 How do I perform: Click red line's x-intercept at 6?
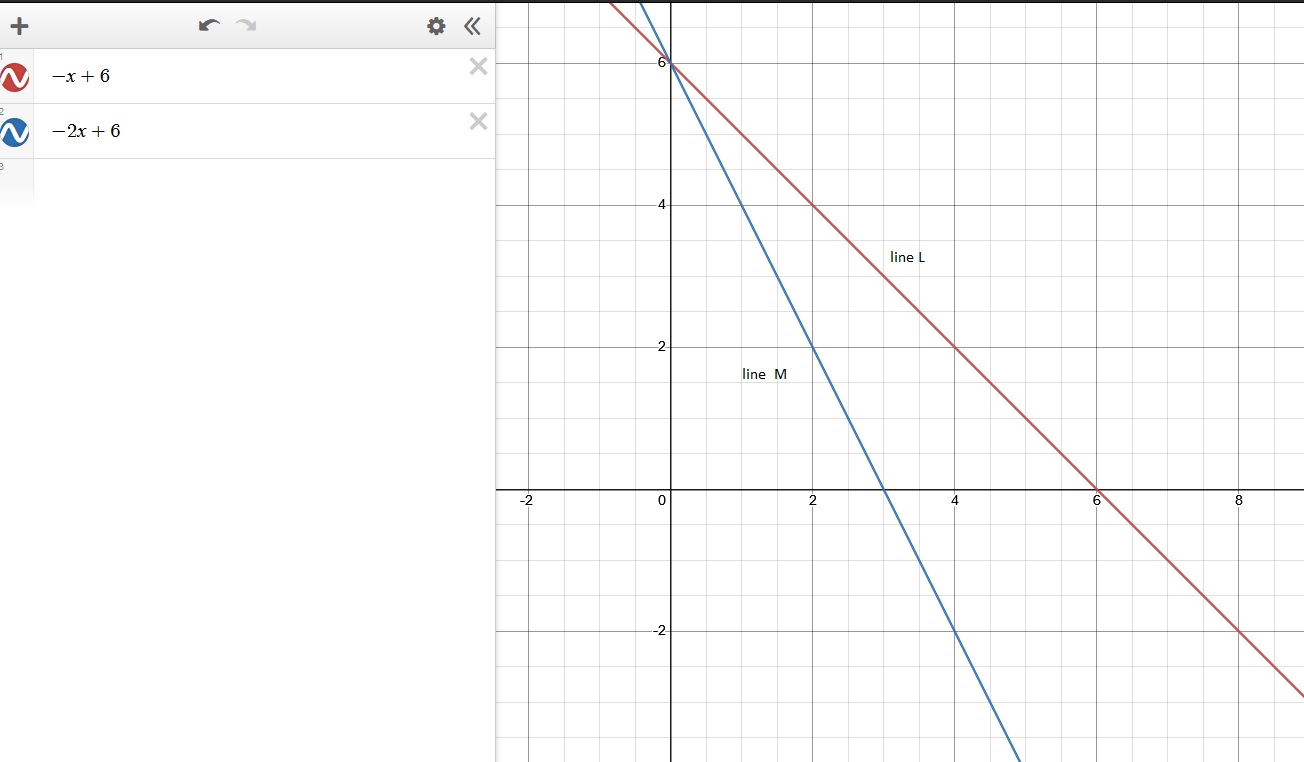(1097, 490)
